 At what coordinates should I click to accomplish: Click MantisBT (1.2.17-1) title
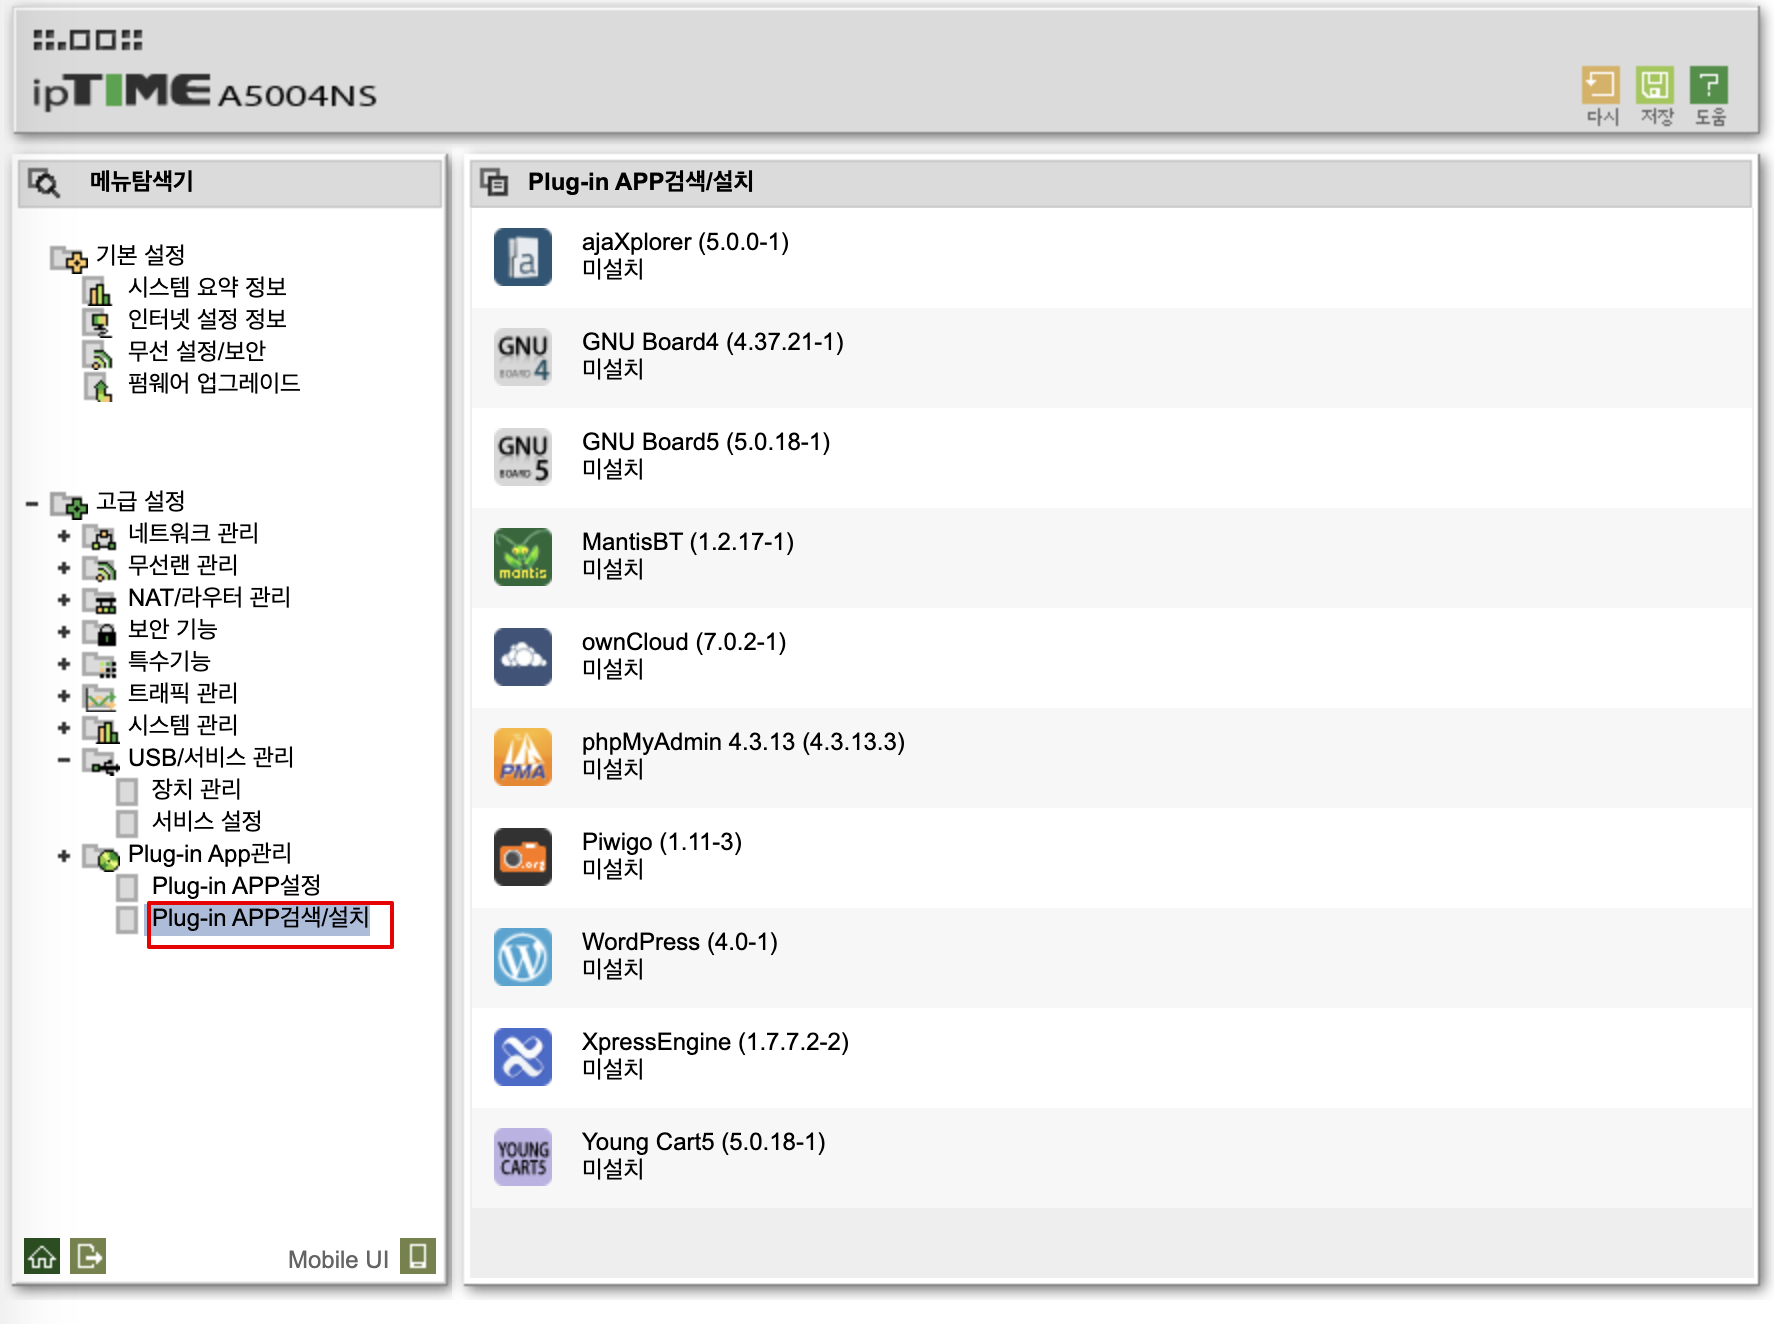pos(688,542)
